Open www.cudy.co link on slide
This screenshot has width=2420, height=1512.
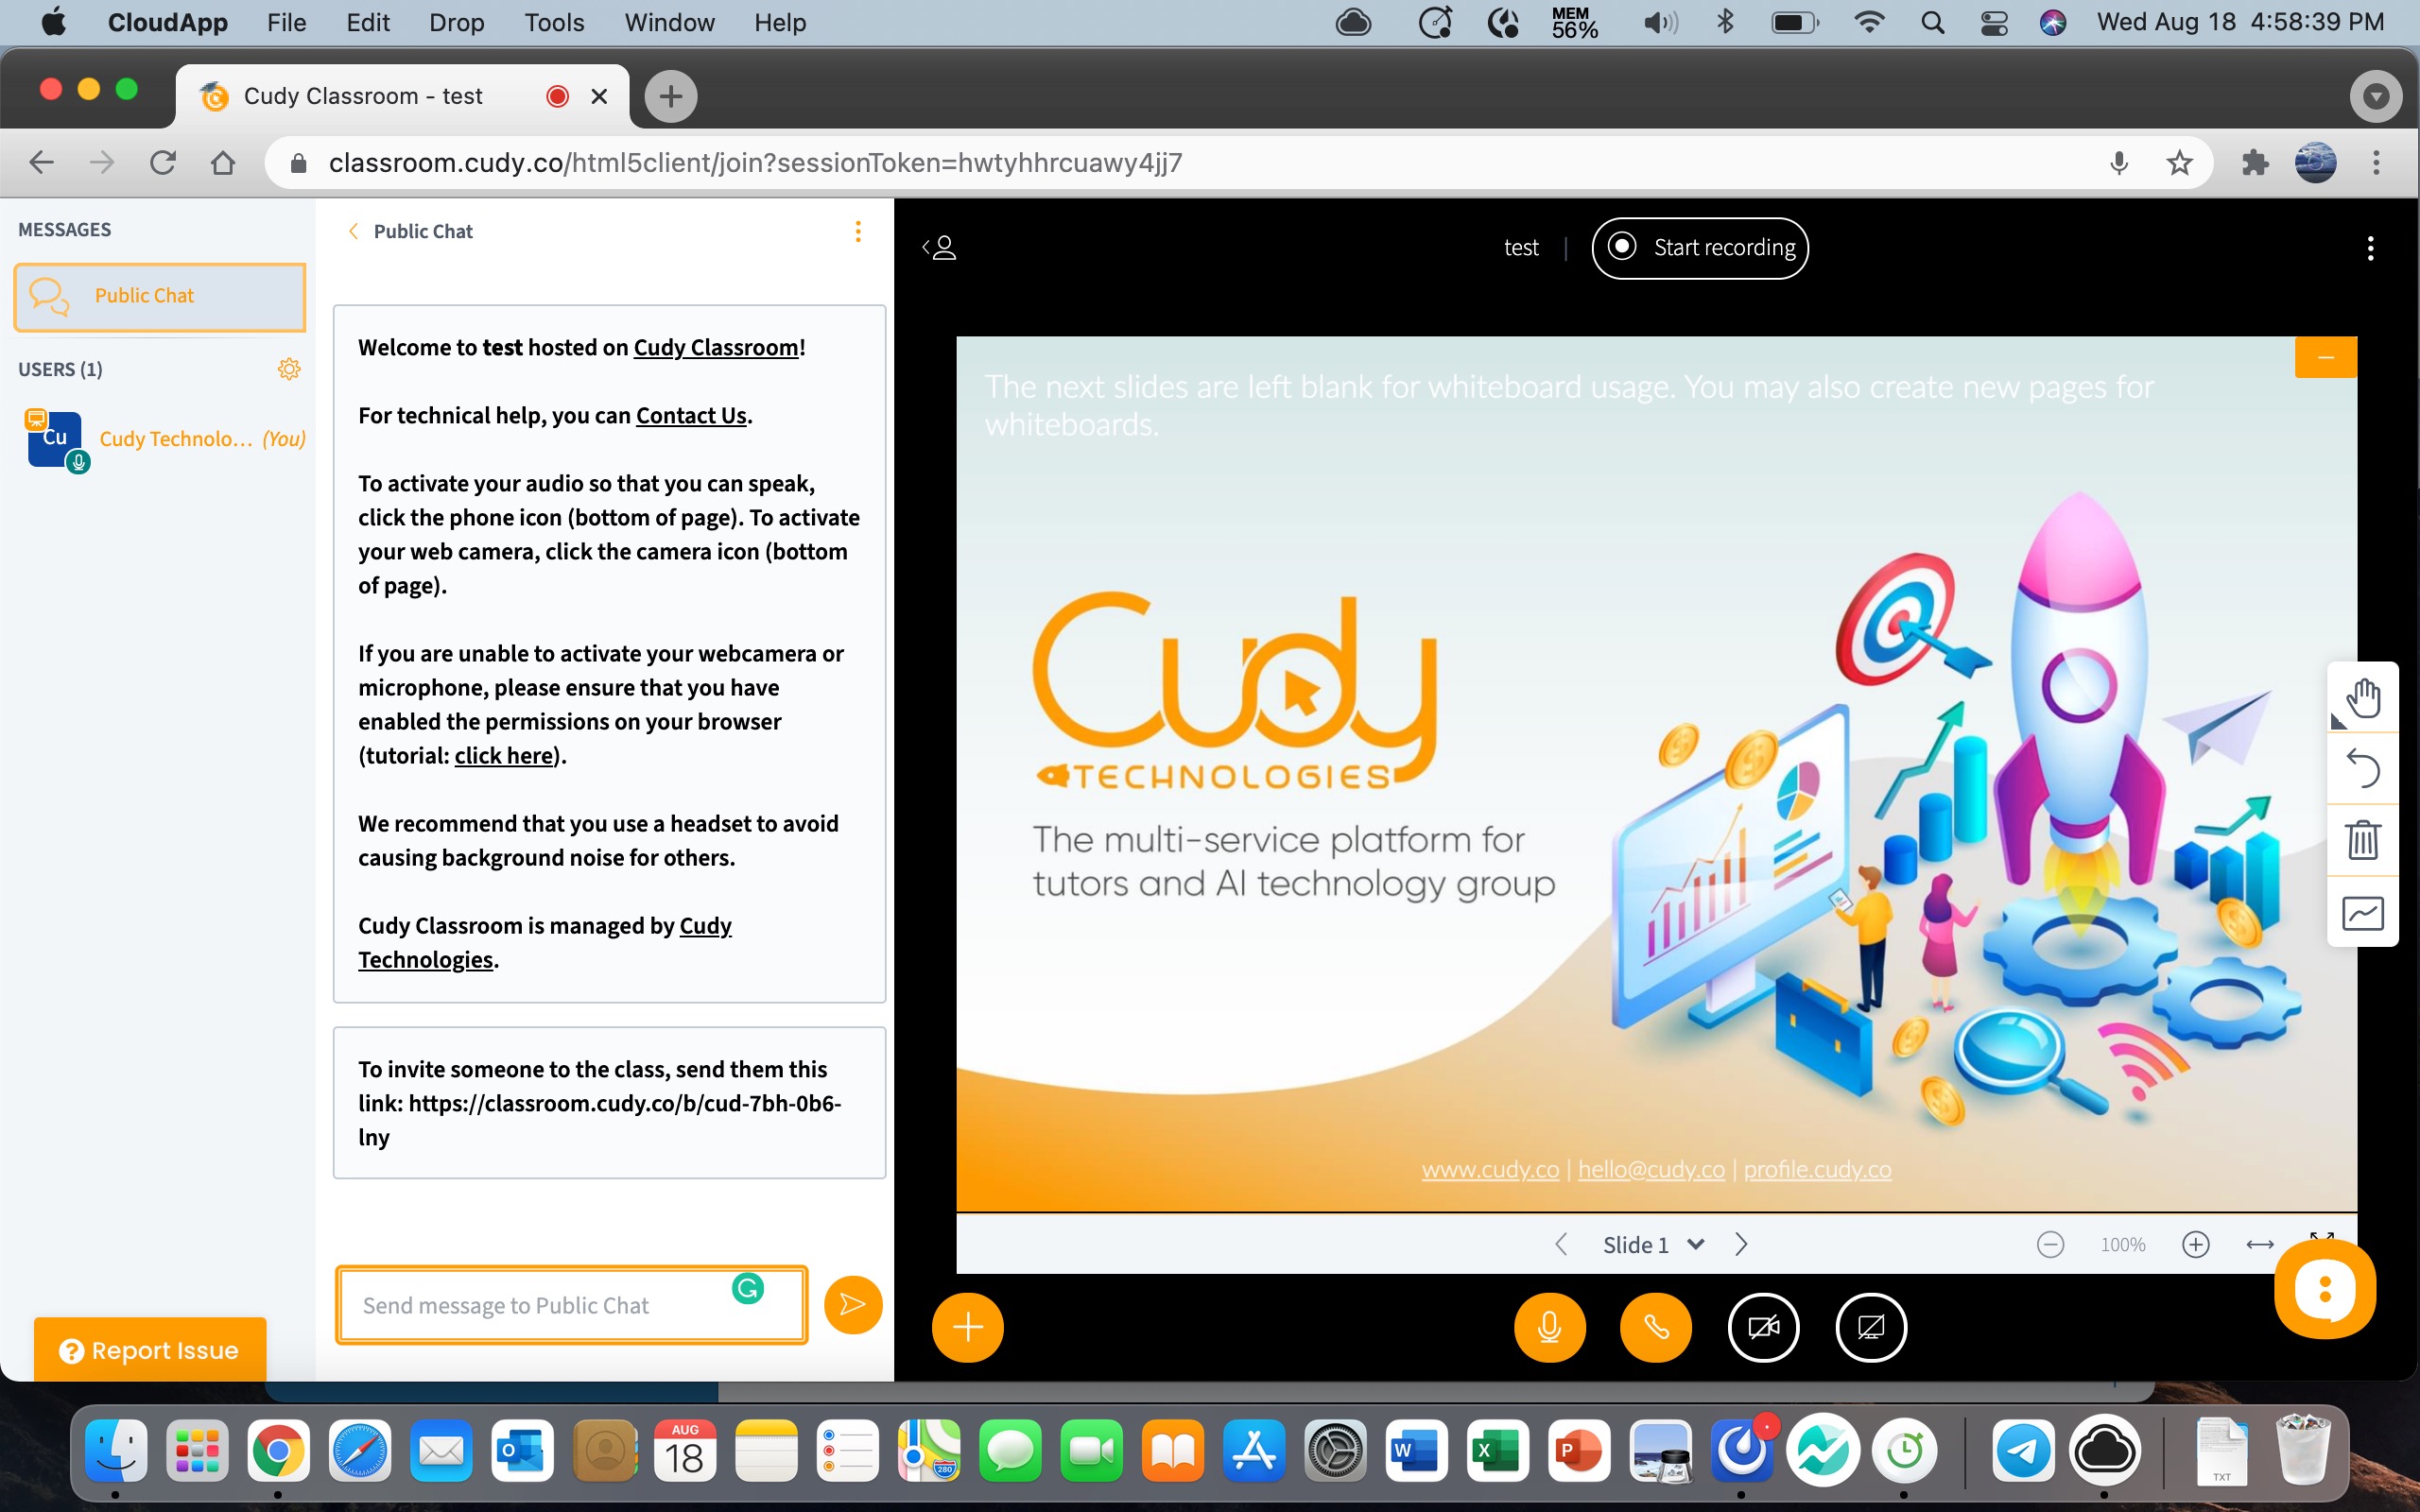point(1490,1169)
